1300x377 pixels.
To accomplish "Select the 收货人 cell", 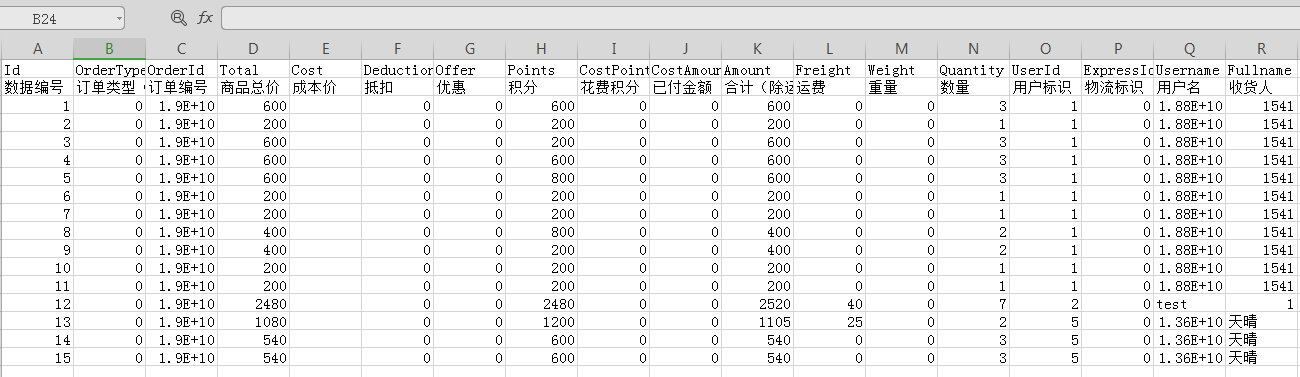I will 1262,88.
